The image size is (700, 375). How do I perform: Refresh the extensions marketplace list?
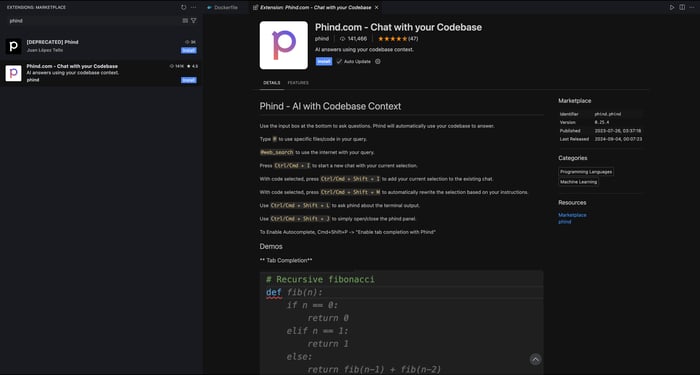pos(183,8)
